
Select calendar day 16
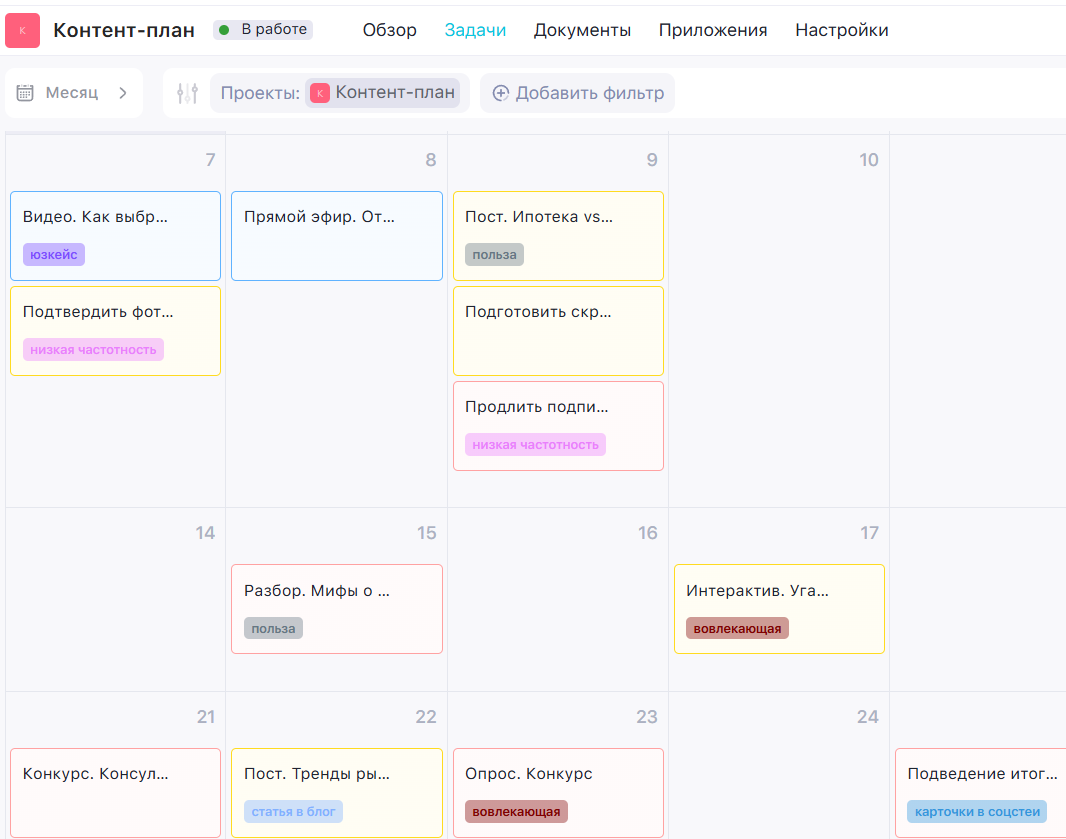(x=647, y=533)
